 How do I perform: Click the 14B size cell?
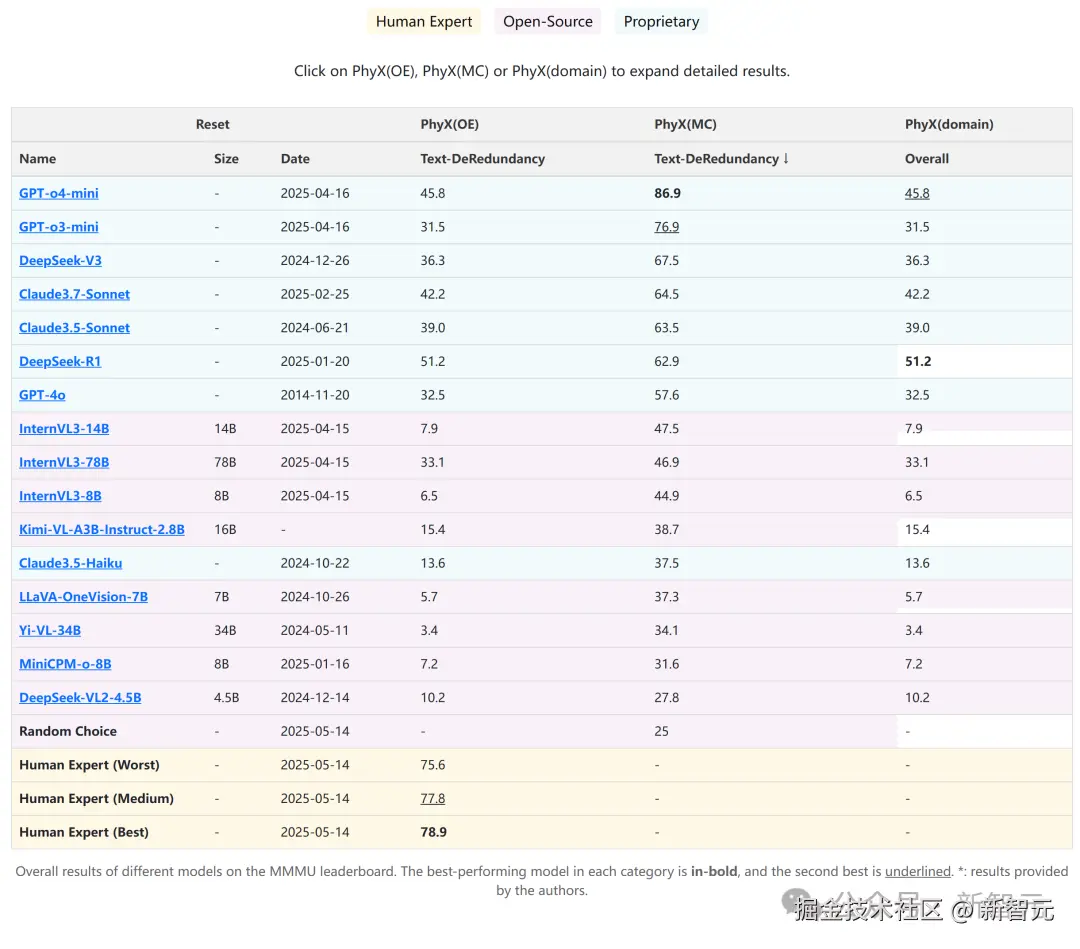[225, 429]
